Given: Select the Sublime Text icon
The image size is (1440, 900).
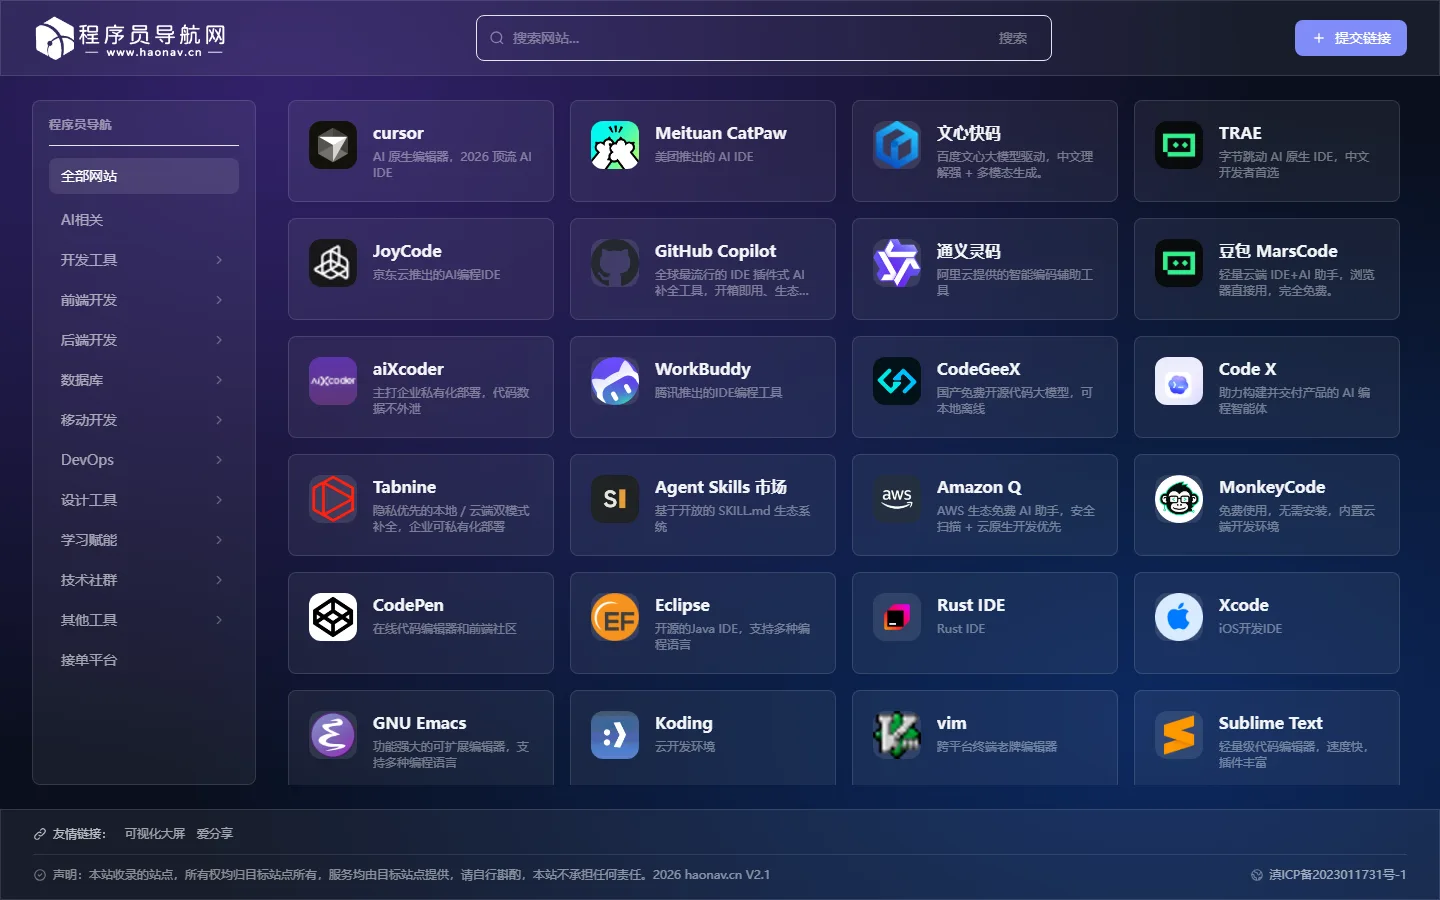Looking at the screenshot, I should pos(1179,735).
